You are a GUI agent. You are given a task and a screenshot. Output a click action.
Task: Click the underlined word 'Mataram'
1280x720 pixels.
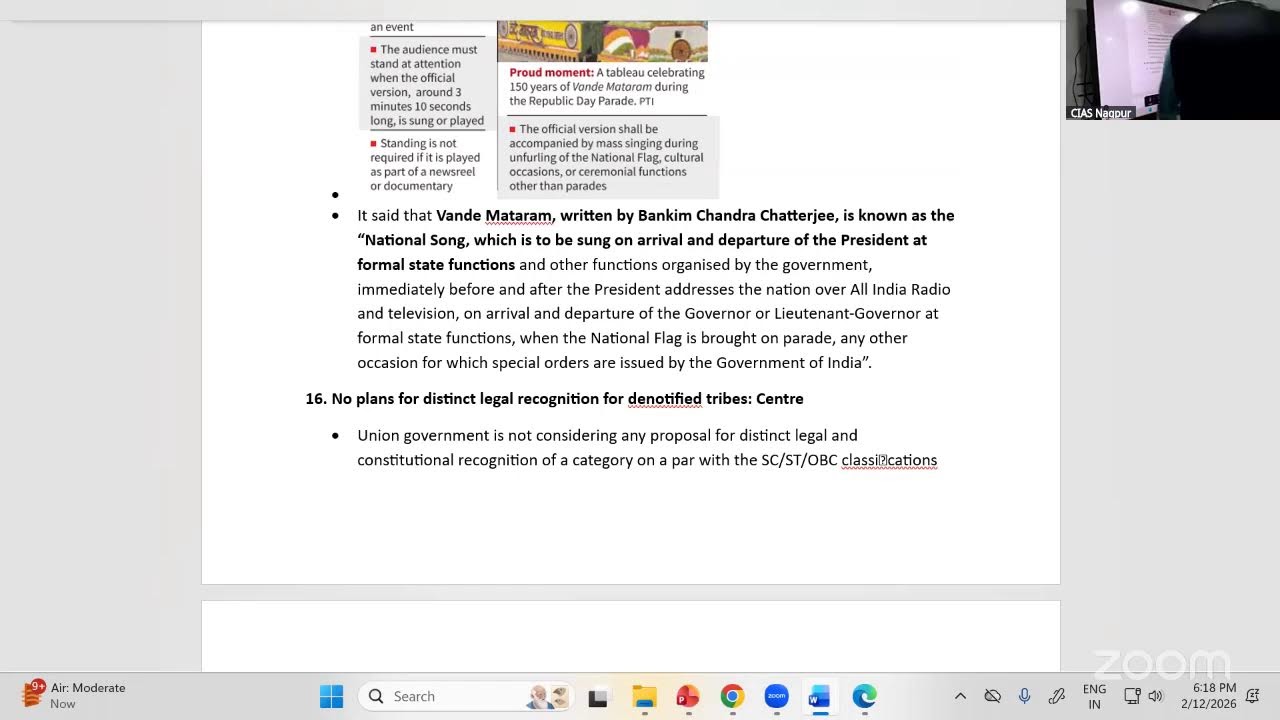(x=518, y=216)
